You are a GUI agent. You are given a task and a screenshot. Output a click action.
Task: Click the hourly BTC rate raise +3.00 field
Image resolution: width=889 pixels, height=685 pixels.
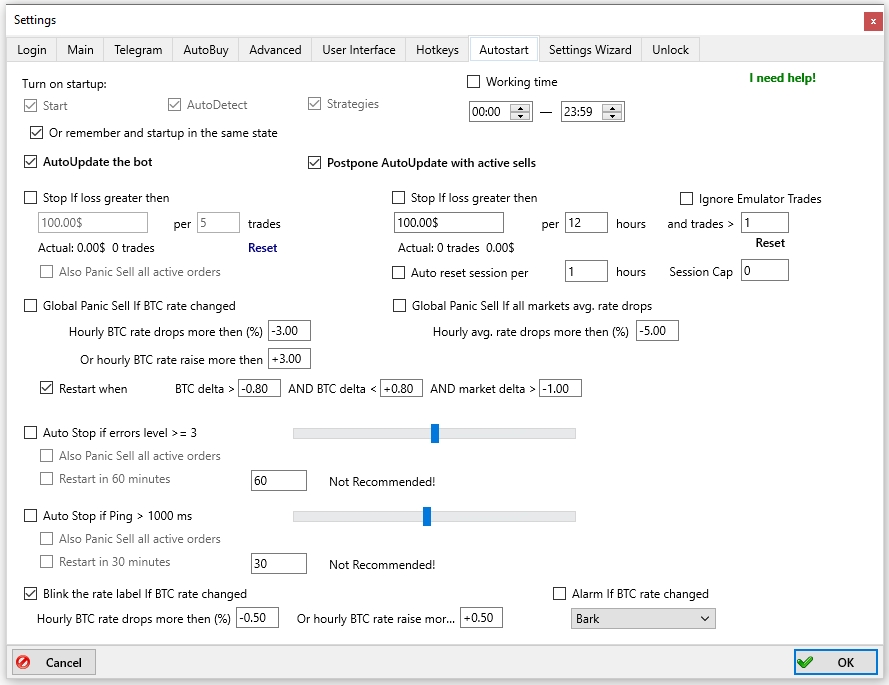tap(289, 358)
